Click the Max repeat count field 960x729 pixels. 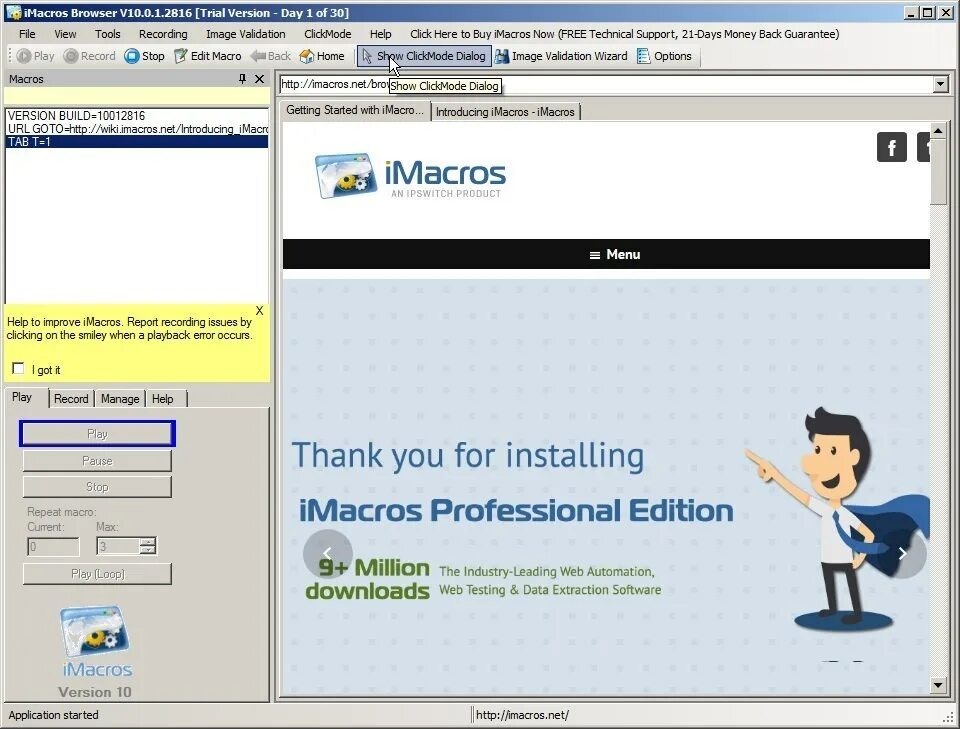click(x=118, y=547)
